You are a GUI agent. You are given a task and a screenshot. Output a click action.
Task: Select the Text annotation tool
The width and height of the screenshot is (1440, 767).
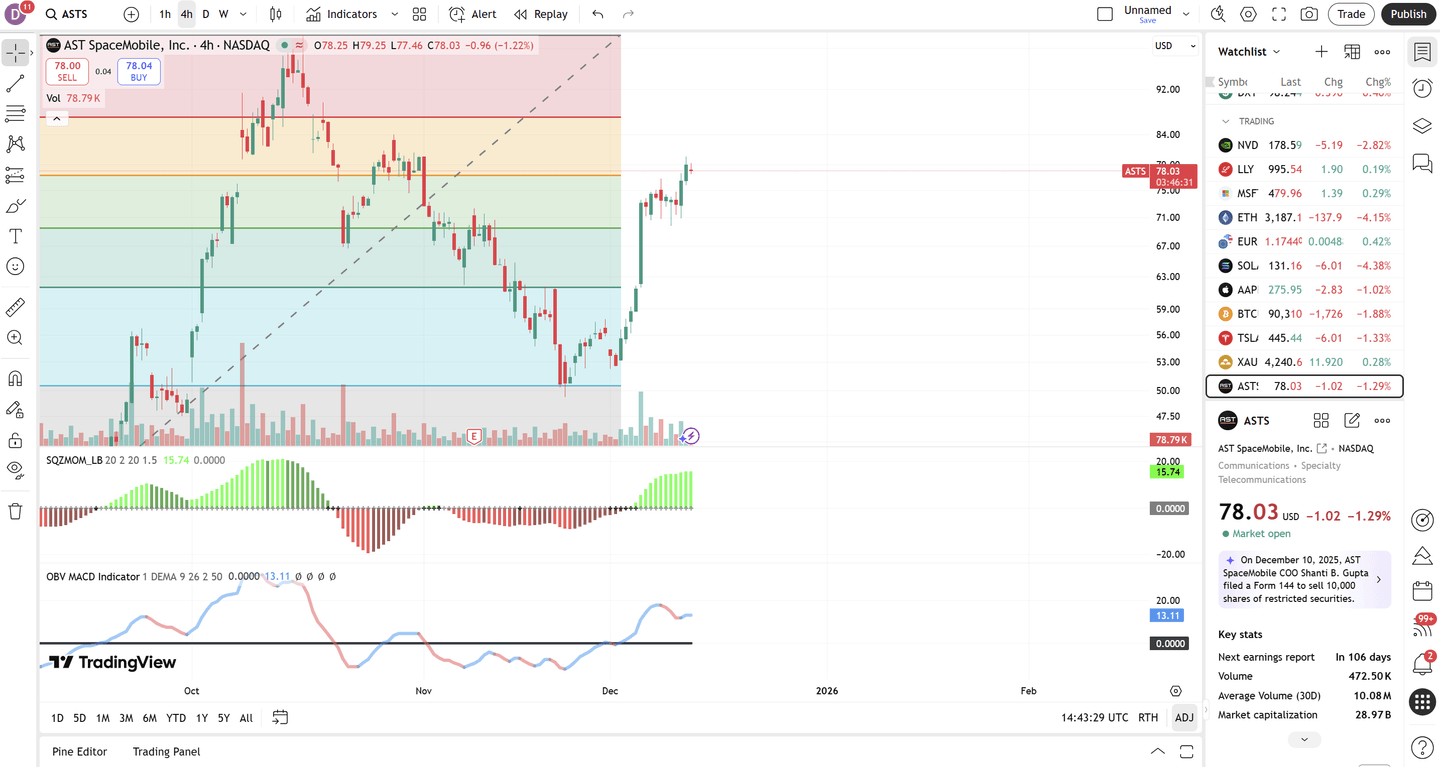point(16,236)
